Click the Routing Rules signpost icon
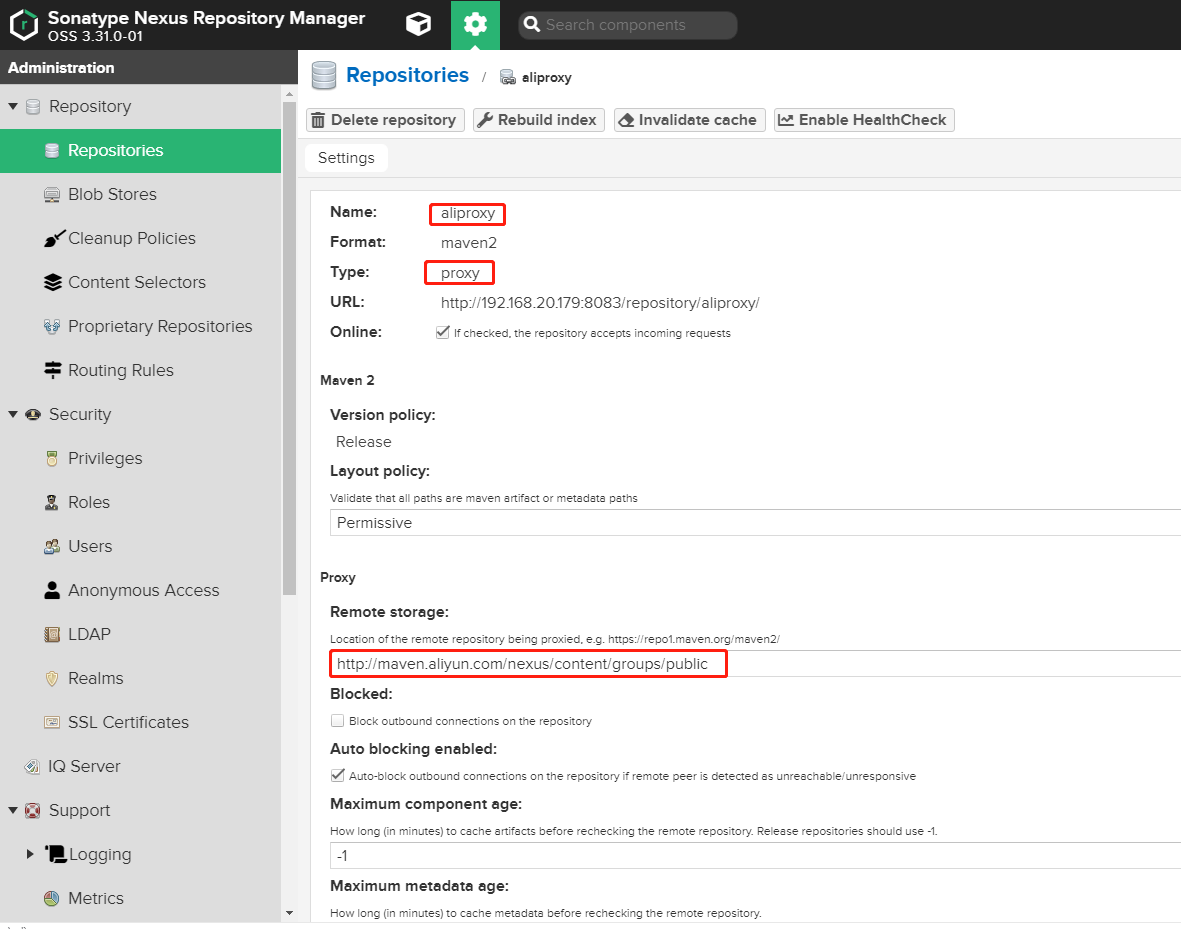 pyautogui.click(x=53, y=370)
